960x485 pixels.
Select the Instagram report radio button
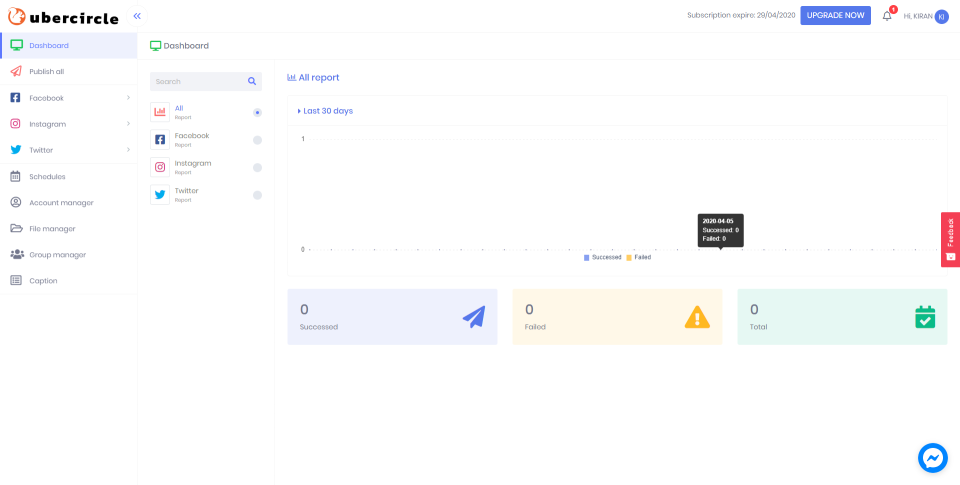point(257,168)
